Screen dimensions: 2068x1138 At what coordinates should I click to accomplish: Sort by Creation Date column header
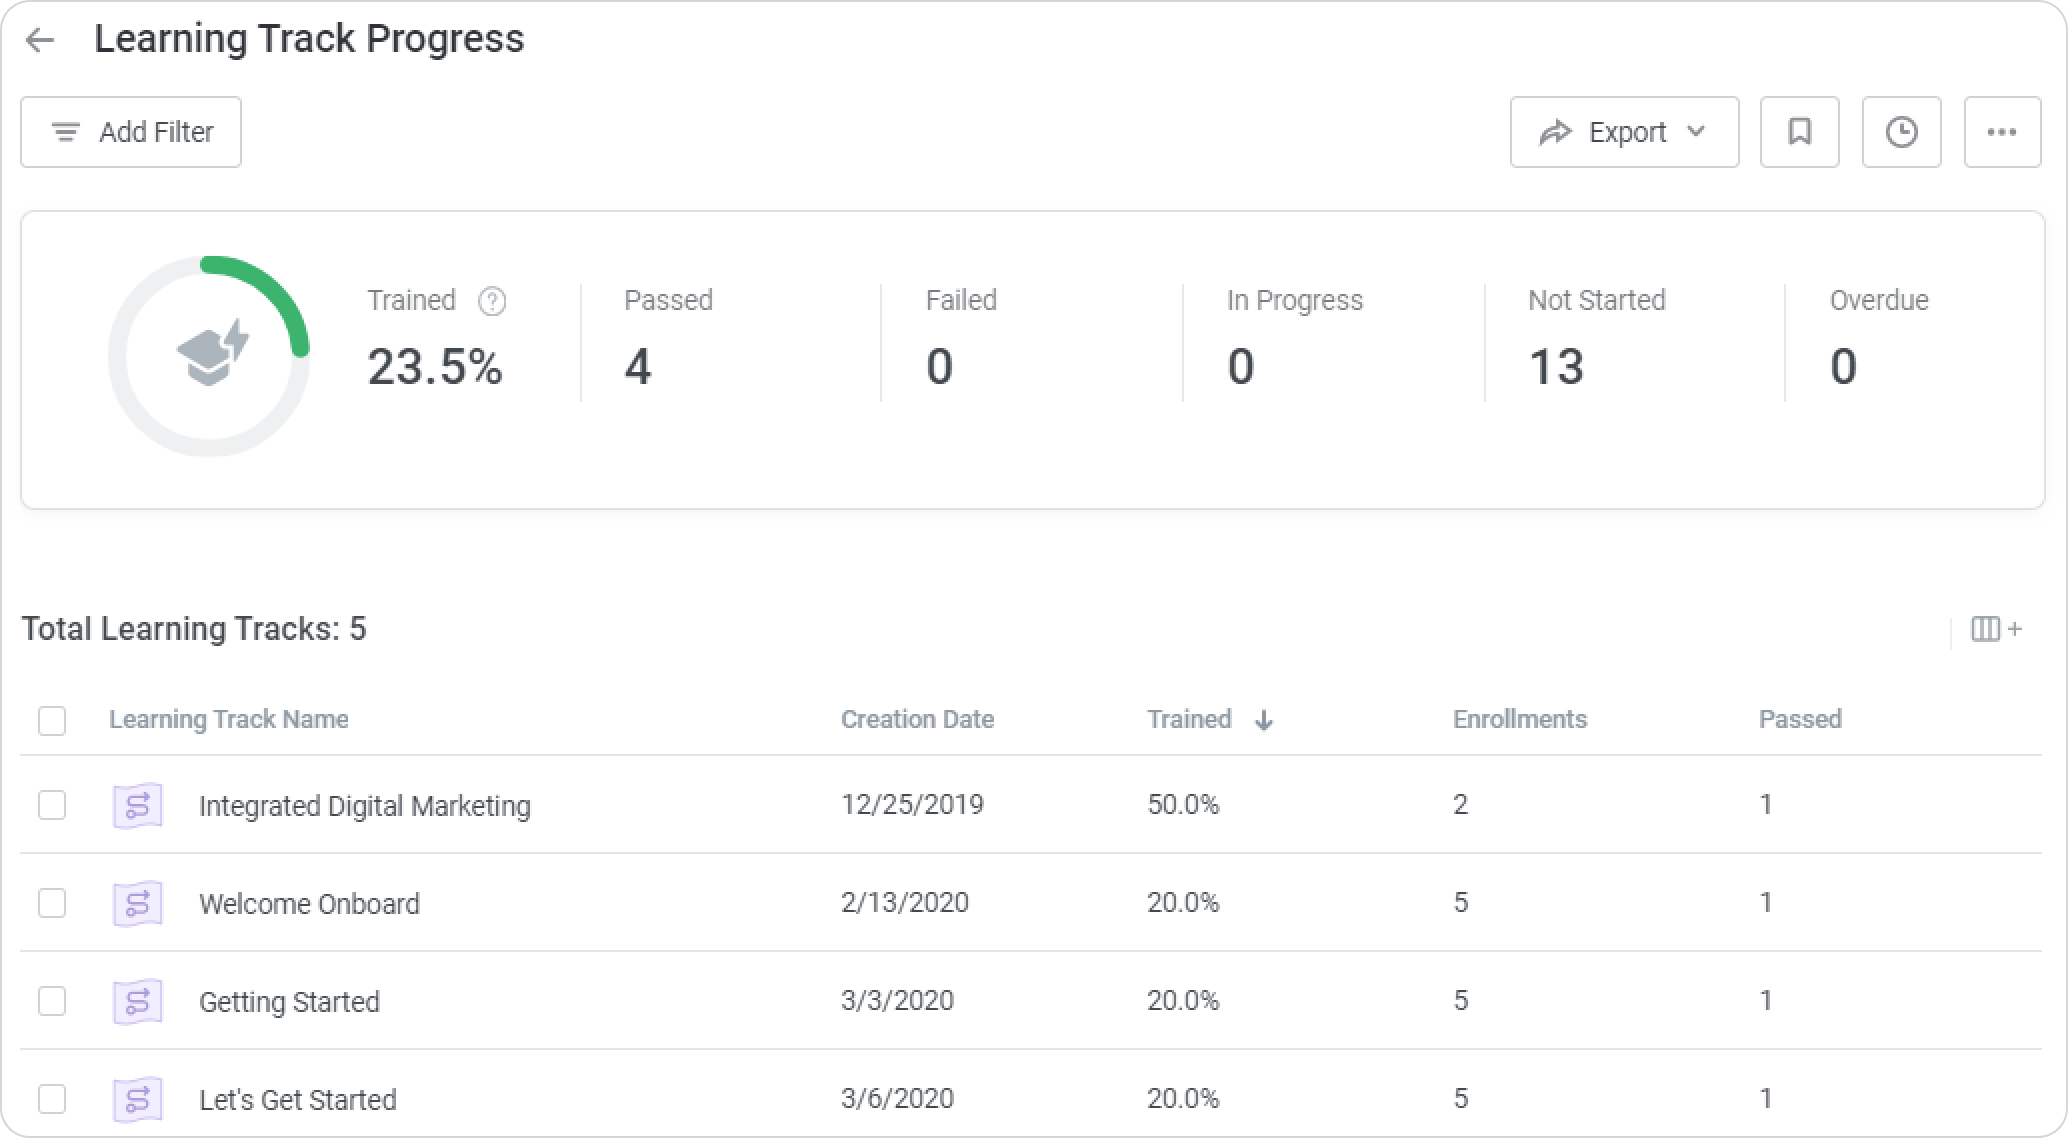(916, 719)
